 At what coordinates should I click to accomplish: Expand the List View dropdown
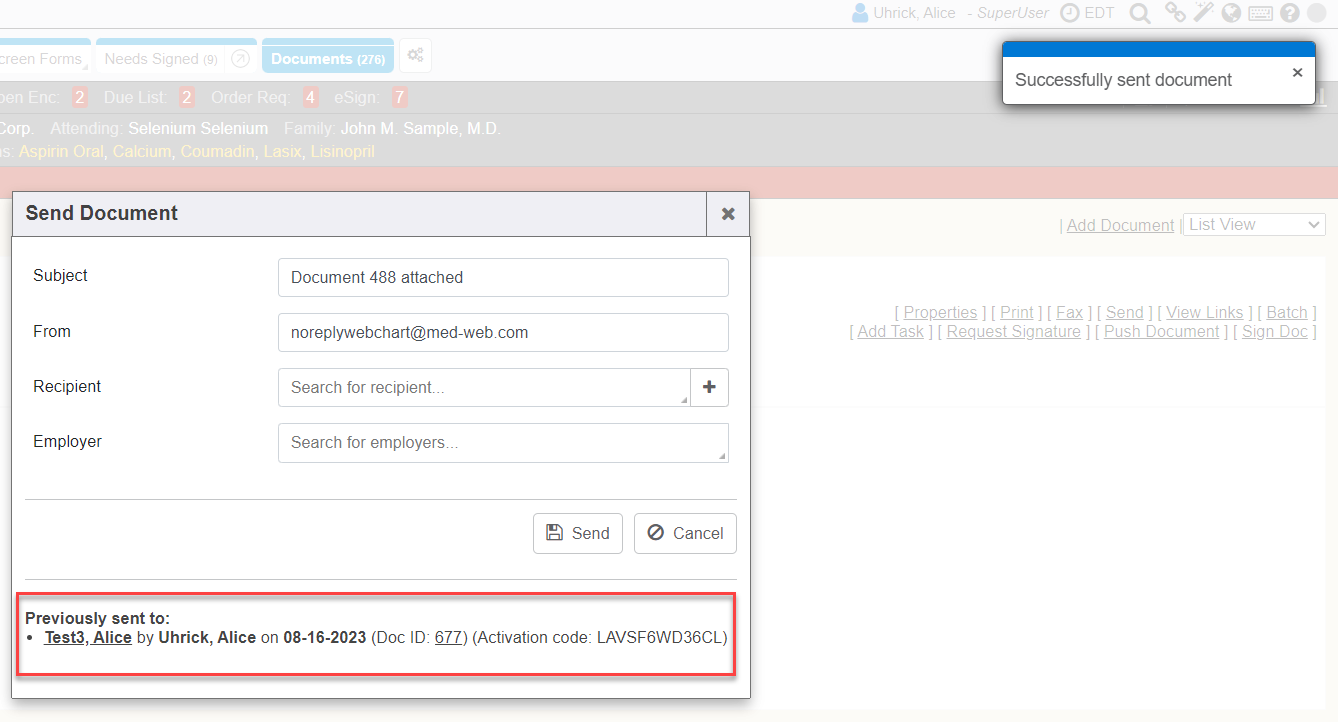(x=1254, y=225)
